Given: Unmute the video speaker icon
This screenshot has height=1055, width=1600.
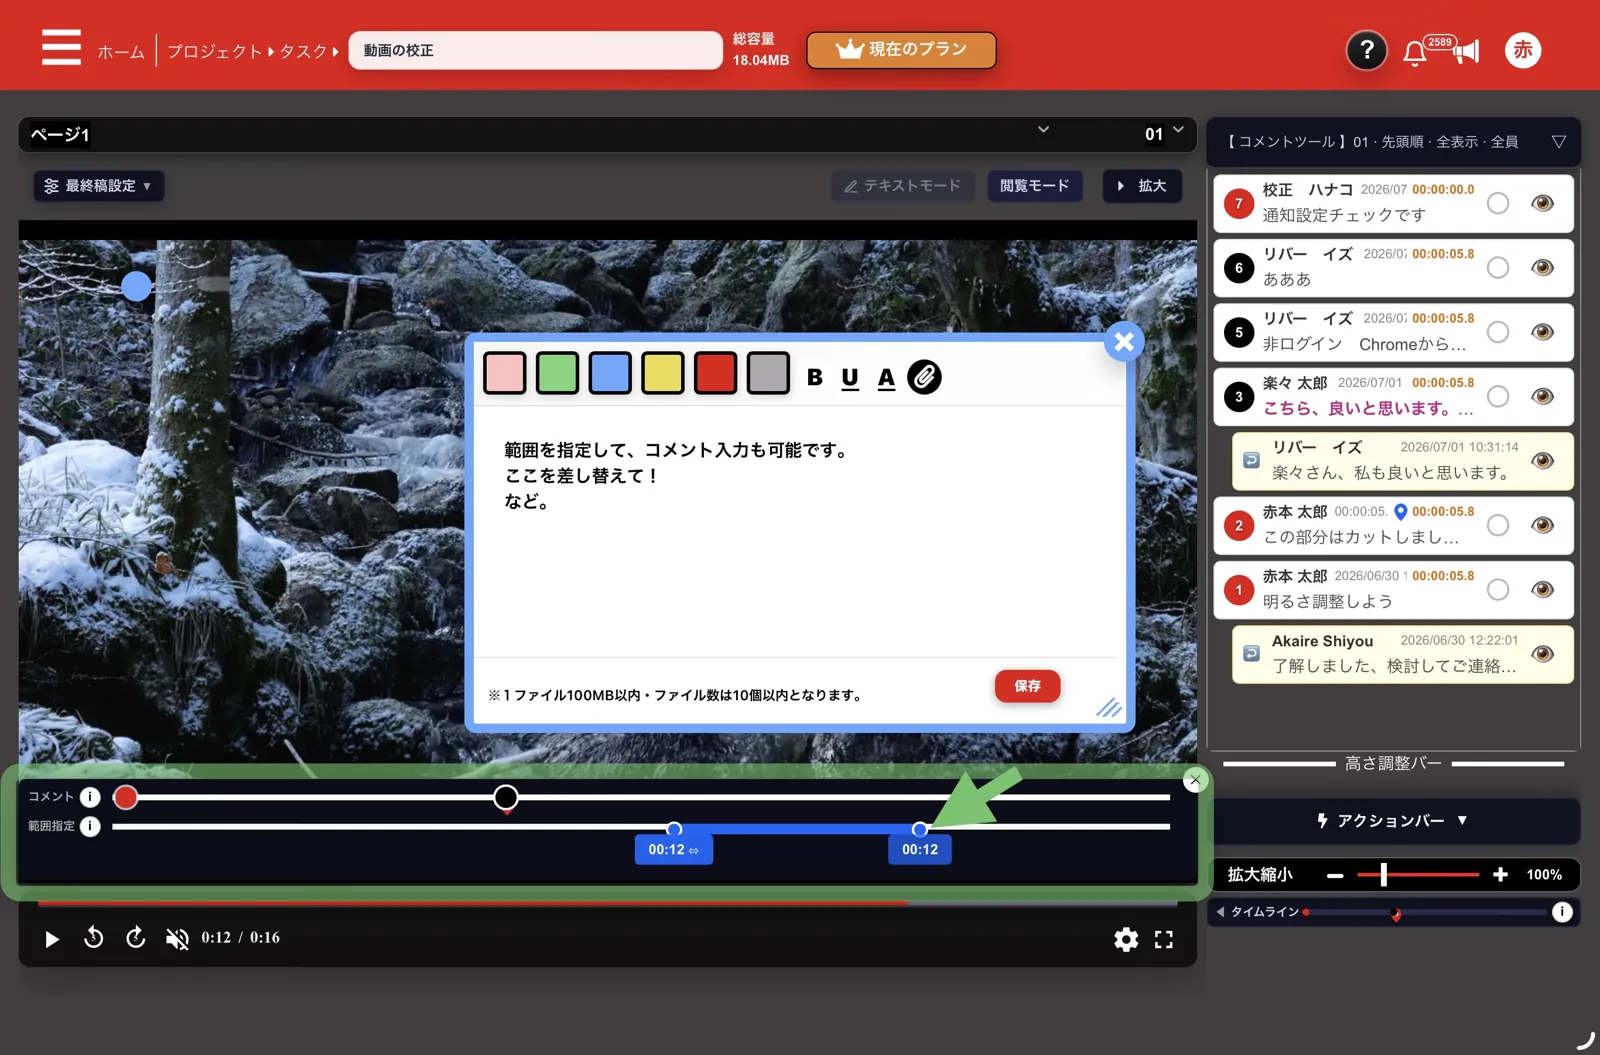Looking at the screenshot, I should point(177,938).
